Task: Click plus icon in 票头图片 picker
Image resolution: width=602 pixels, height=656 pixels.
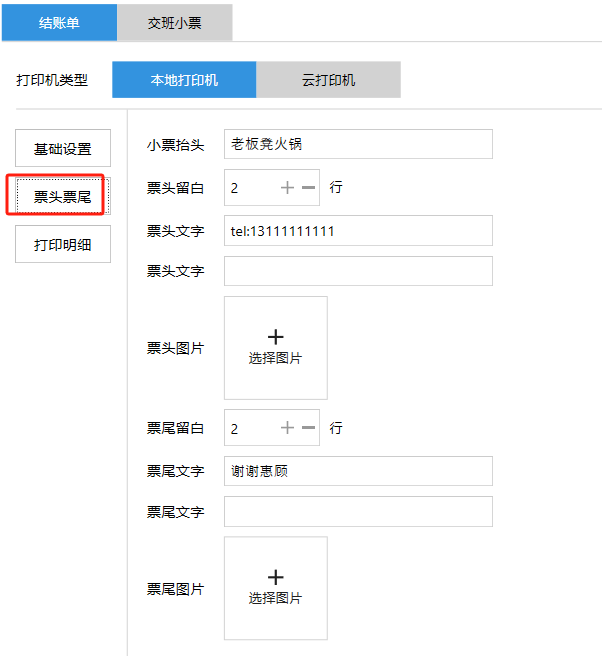Action: click(x=276, y=338)
